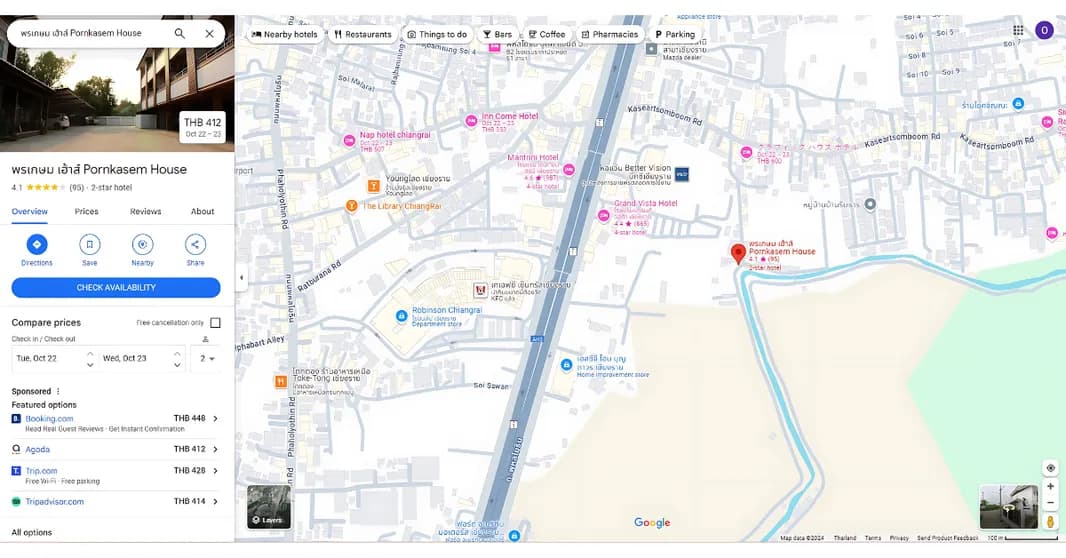This screenshot has height=558, width=1066.
Task: Zoom in on the map
Action: point(1050,487)
